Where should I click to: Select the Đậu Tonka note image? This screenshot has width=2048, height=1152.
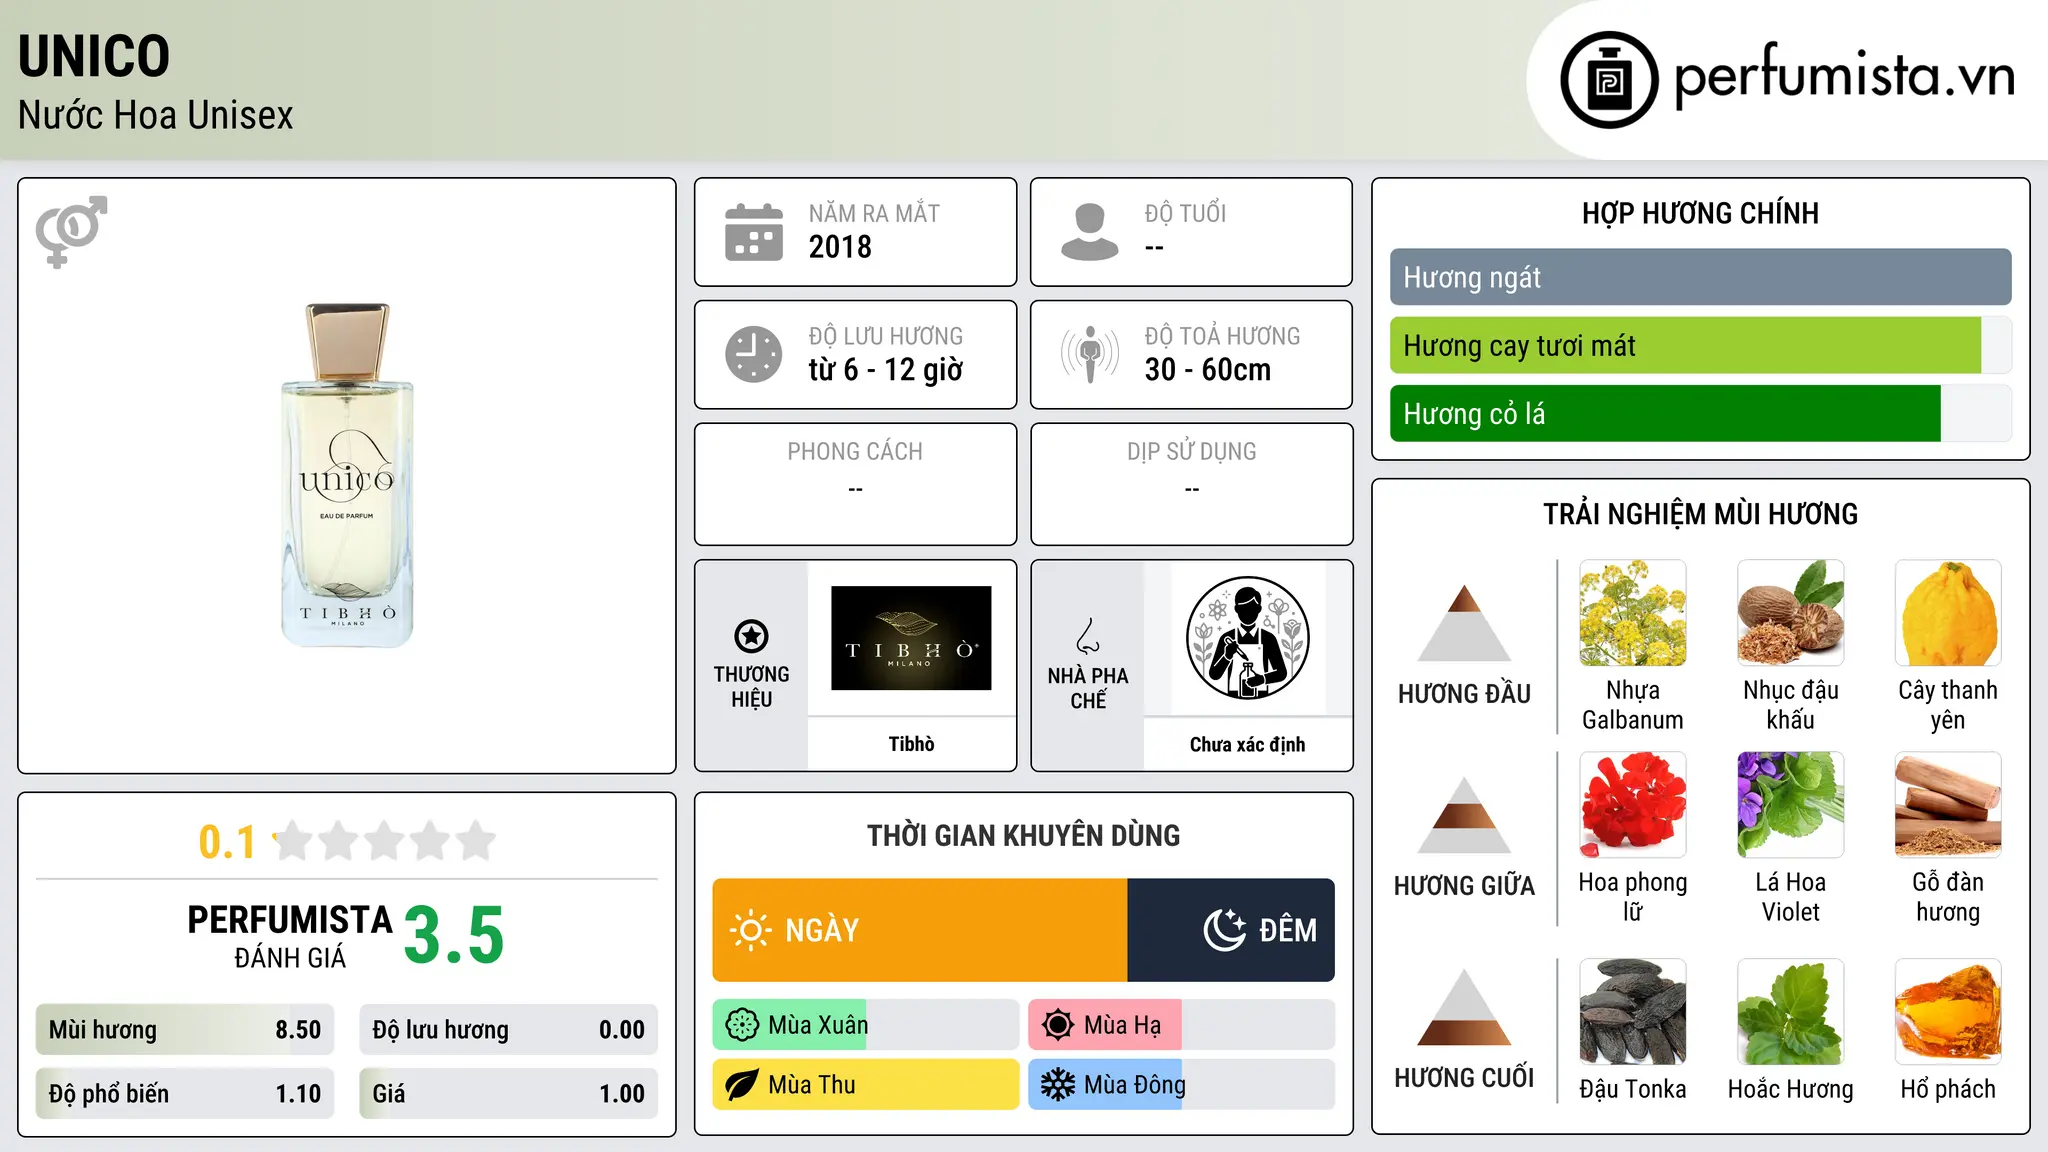1633,1012
